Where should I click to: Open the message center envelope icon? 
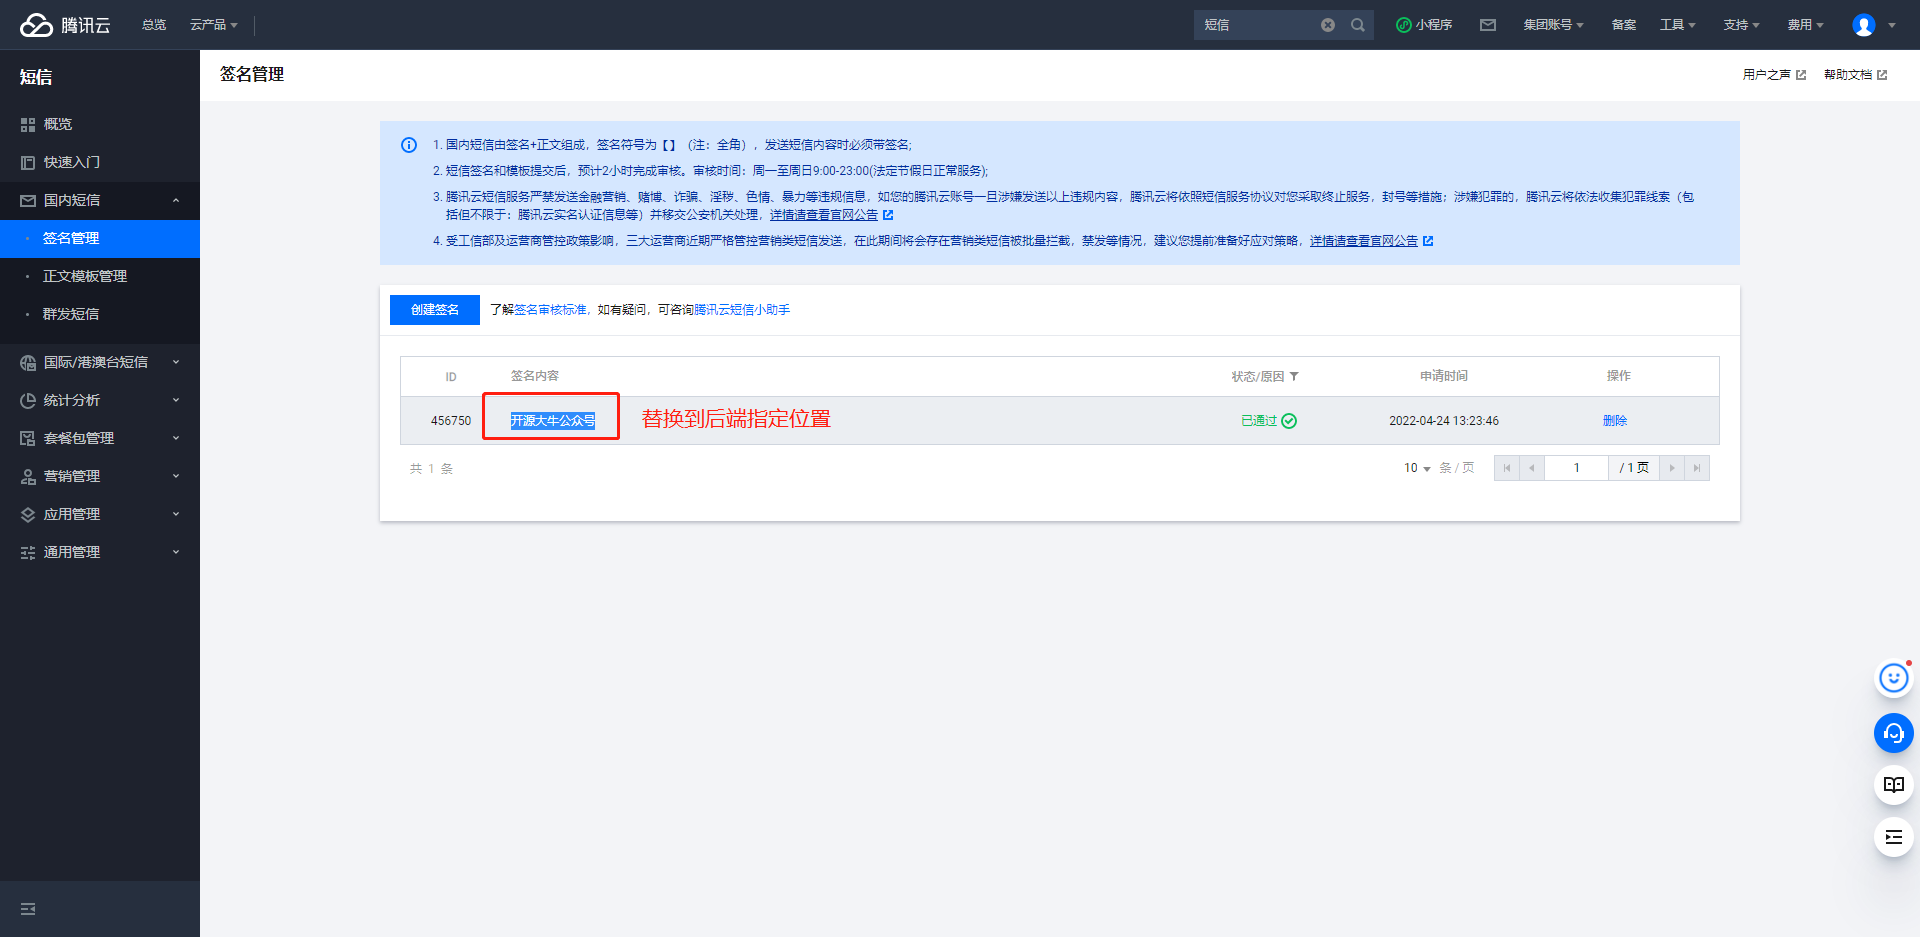tap(1488, 25)
